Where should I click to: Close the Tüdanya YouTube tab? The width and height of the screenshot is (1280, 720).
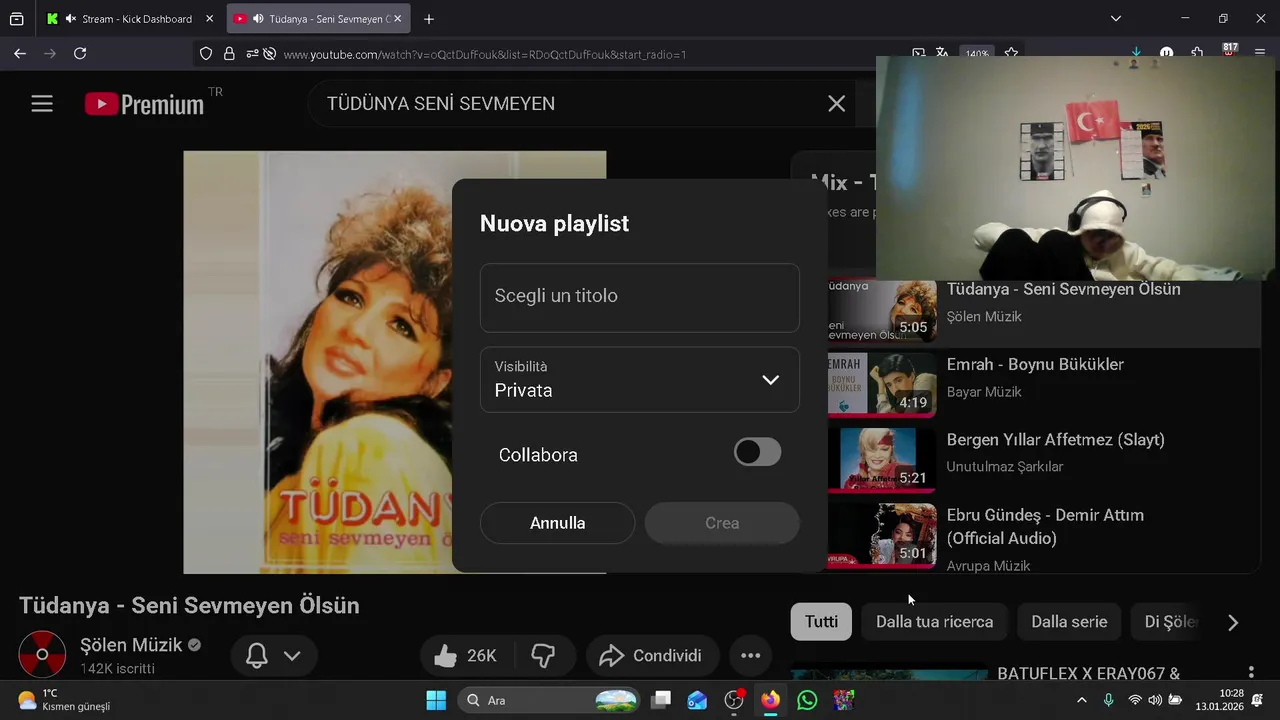(x=397, y=19)
